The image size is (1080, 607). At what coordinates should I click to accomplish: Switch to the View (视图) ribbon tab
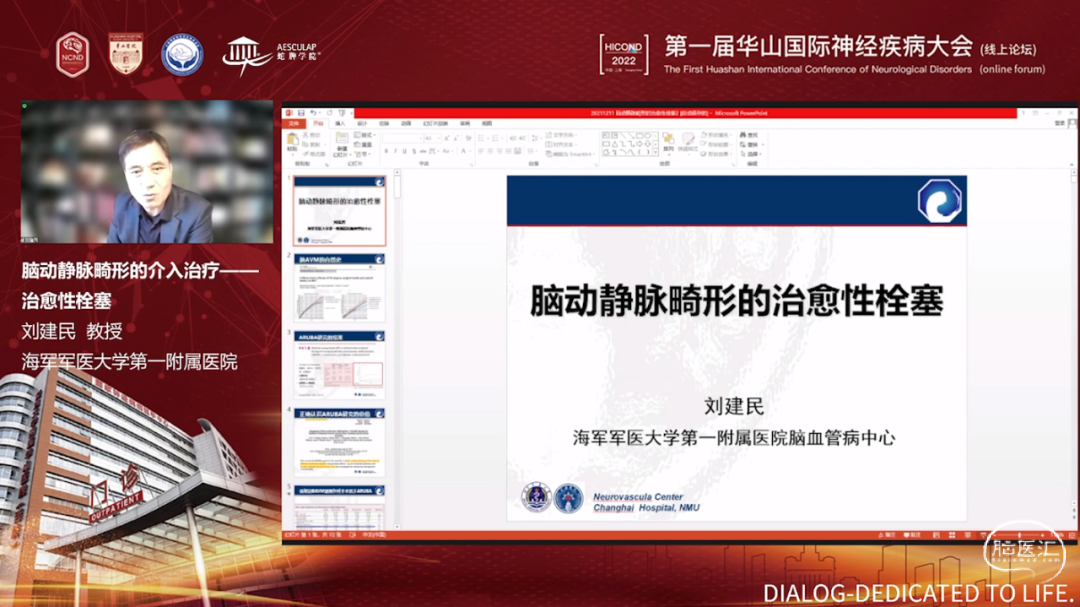pos(487,123)
